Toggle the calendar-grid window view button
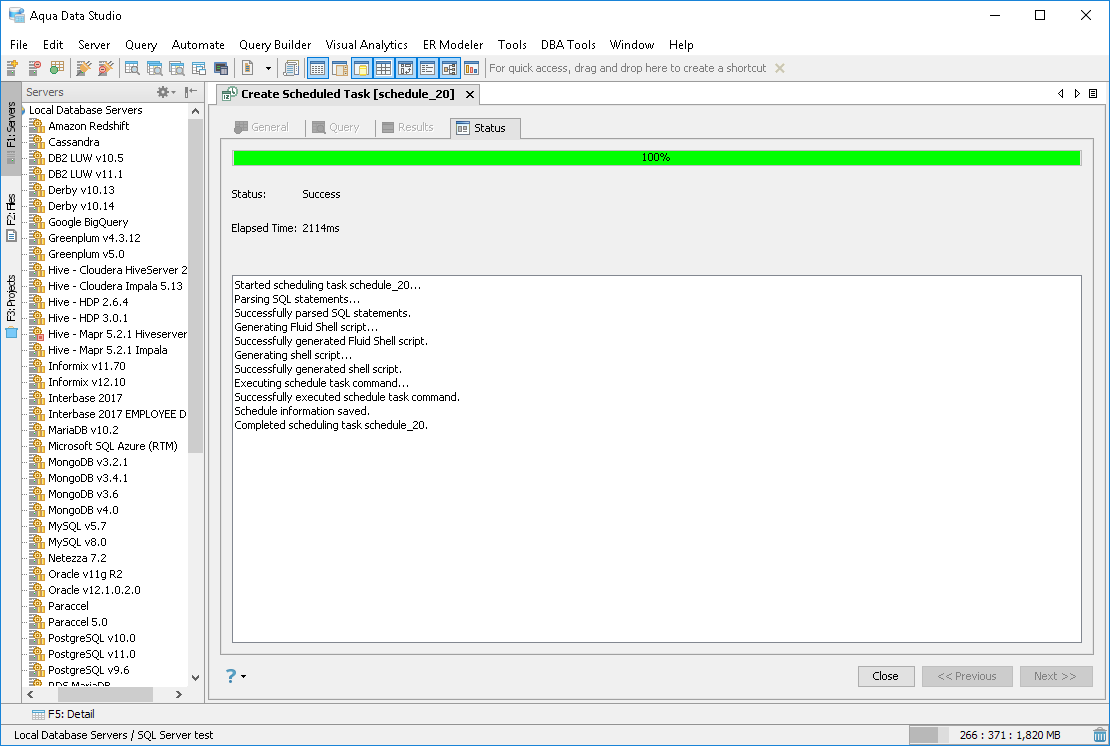The image size is (1110, 746). pos(317,68)
